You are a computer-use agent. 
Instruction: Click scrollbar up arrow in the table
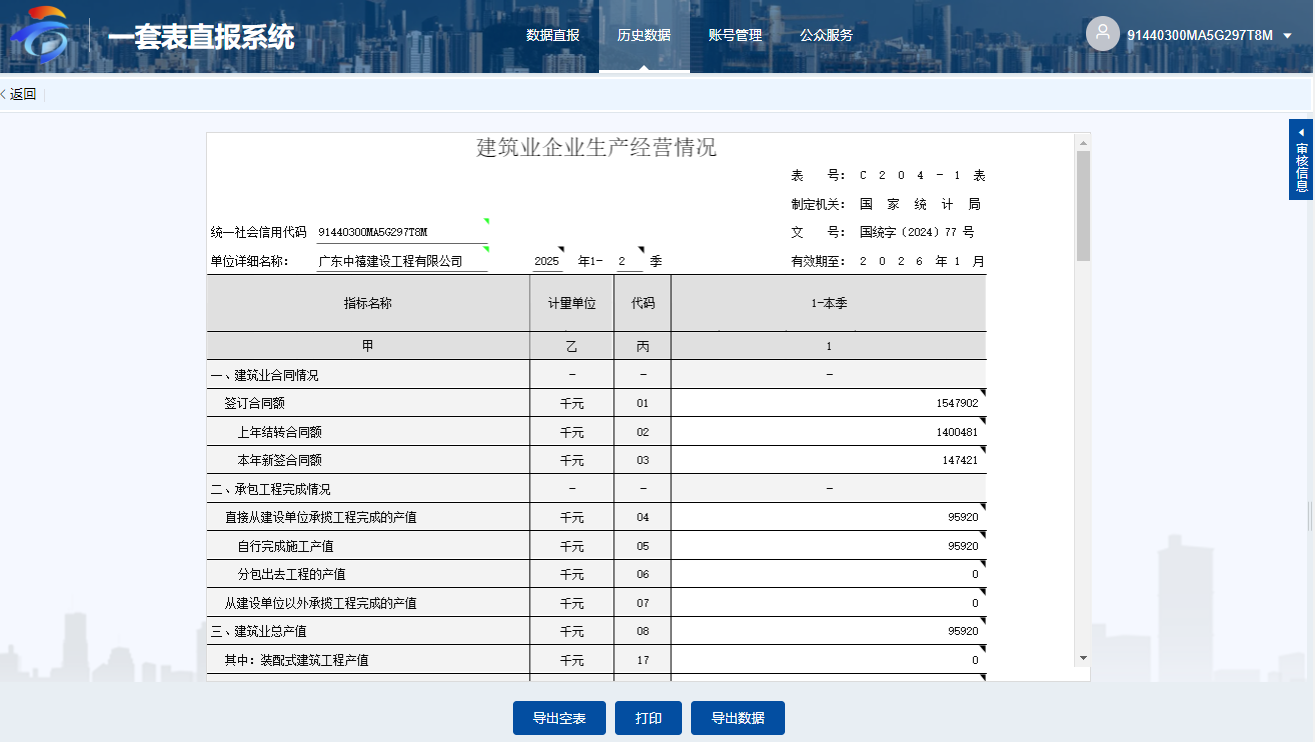tap(1082, 140)
